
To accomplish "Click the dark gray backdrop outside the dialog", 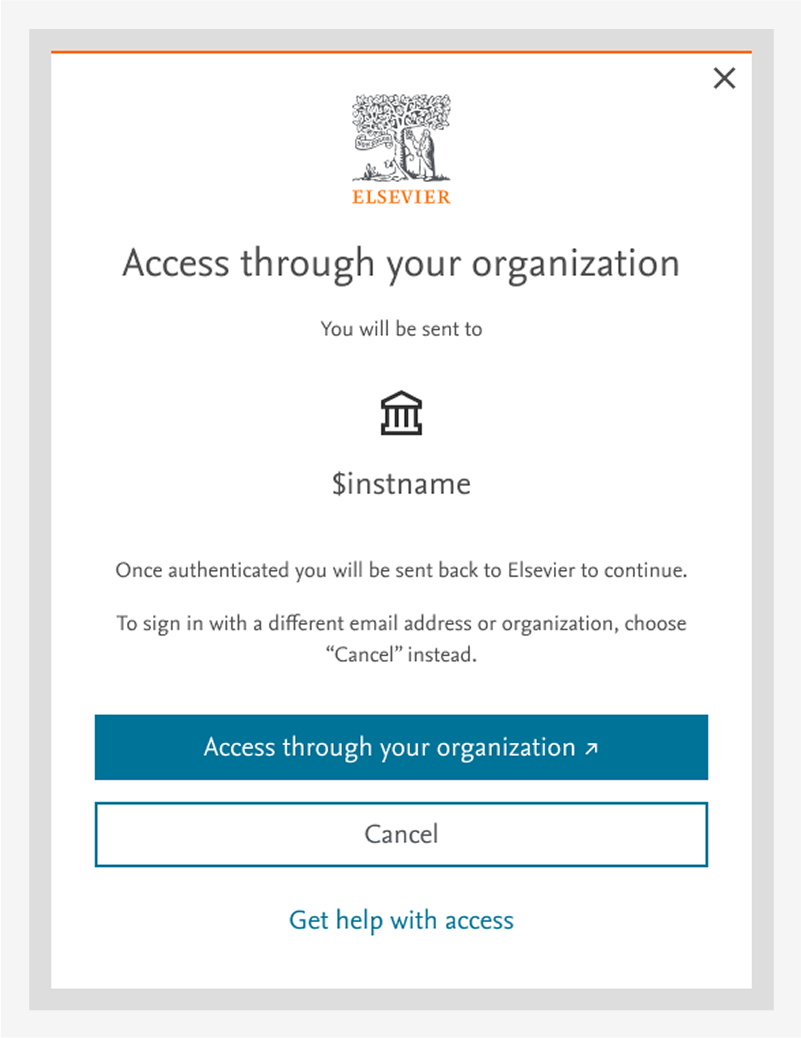I will coord(40,500).
